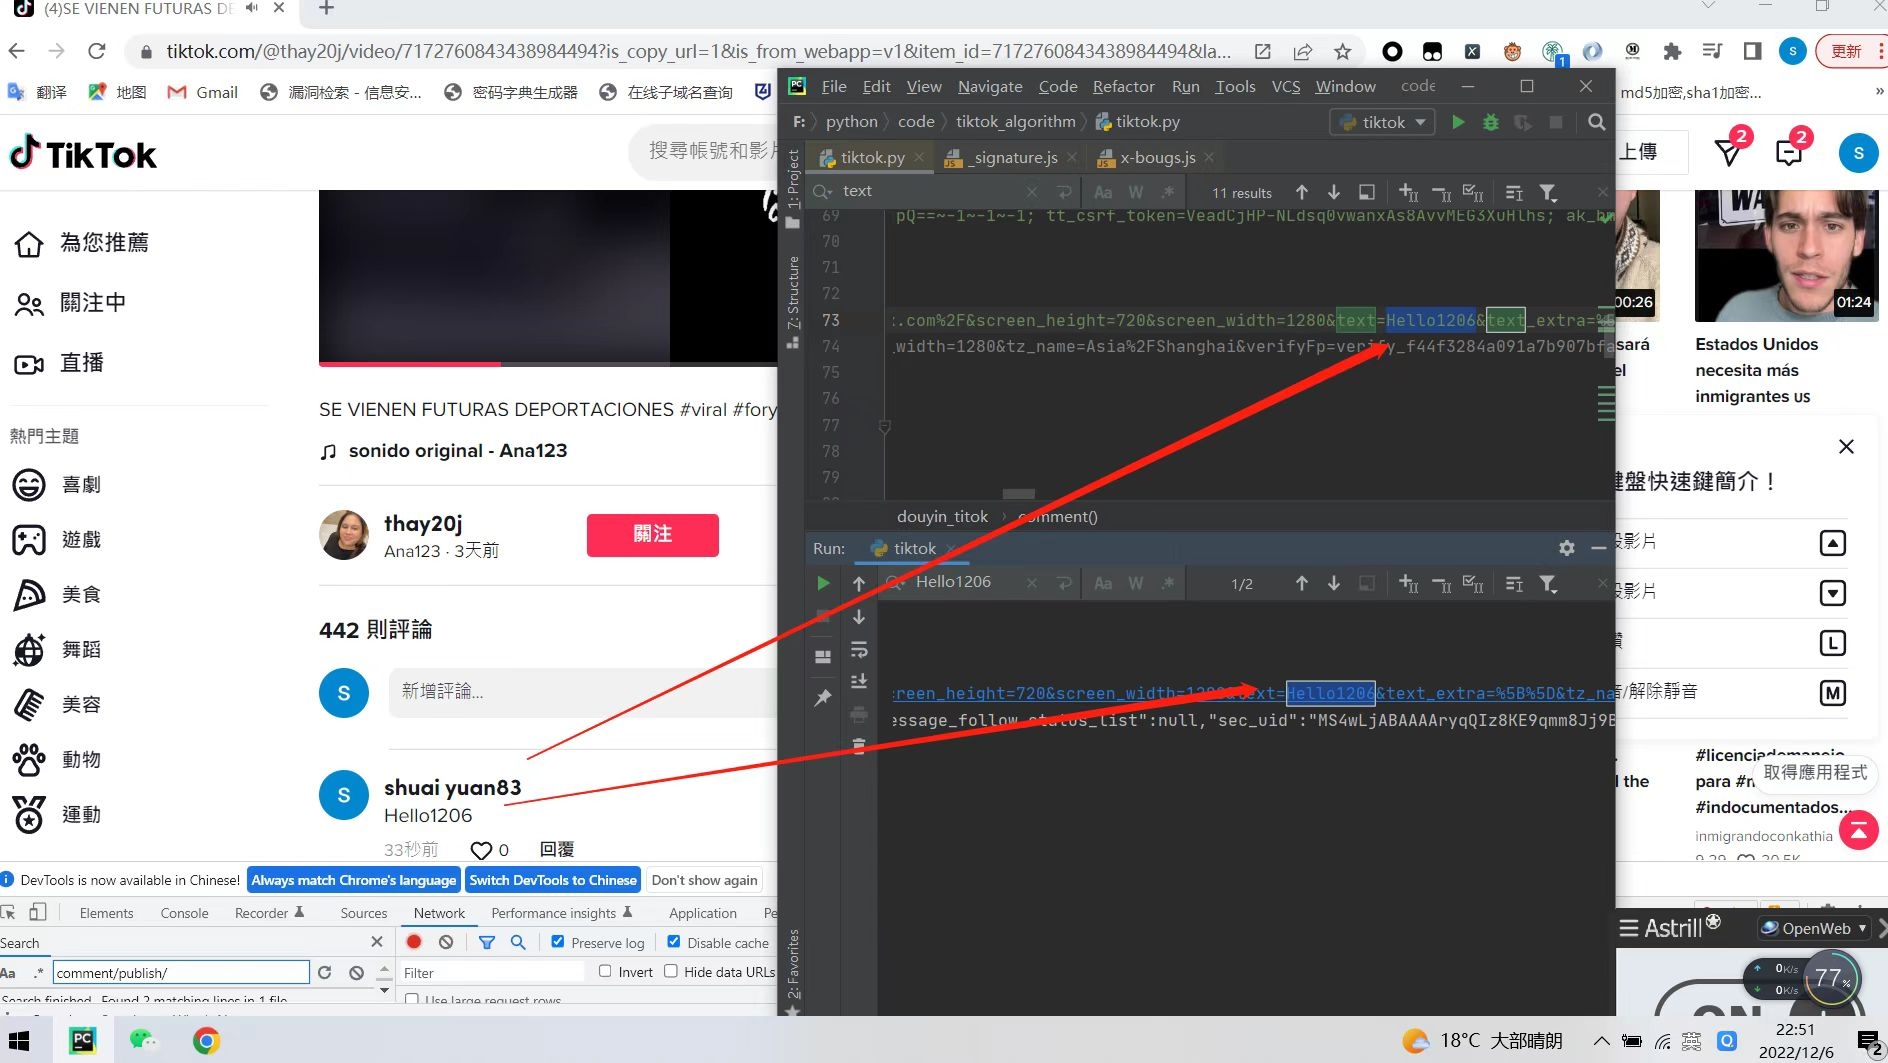Switch to DevTools Sources tab
This screenshot has width=1888, height=1063.
point(363,913)
